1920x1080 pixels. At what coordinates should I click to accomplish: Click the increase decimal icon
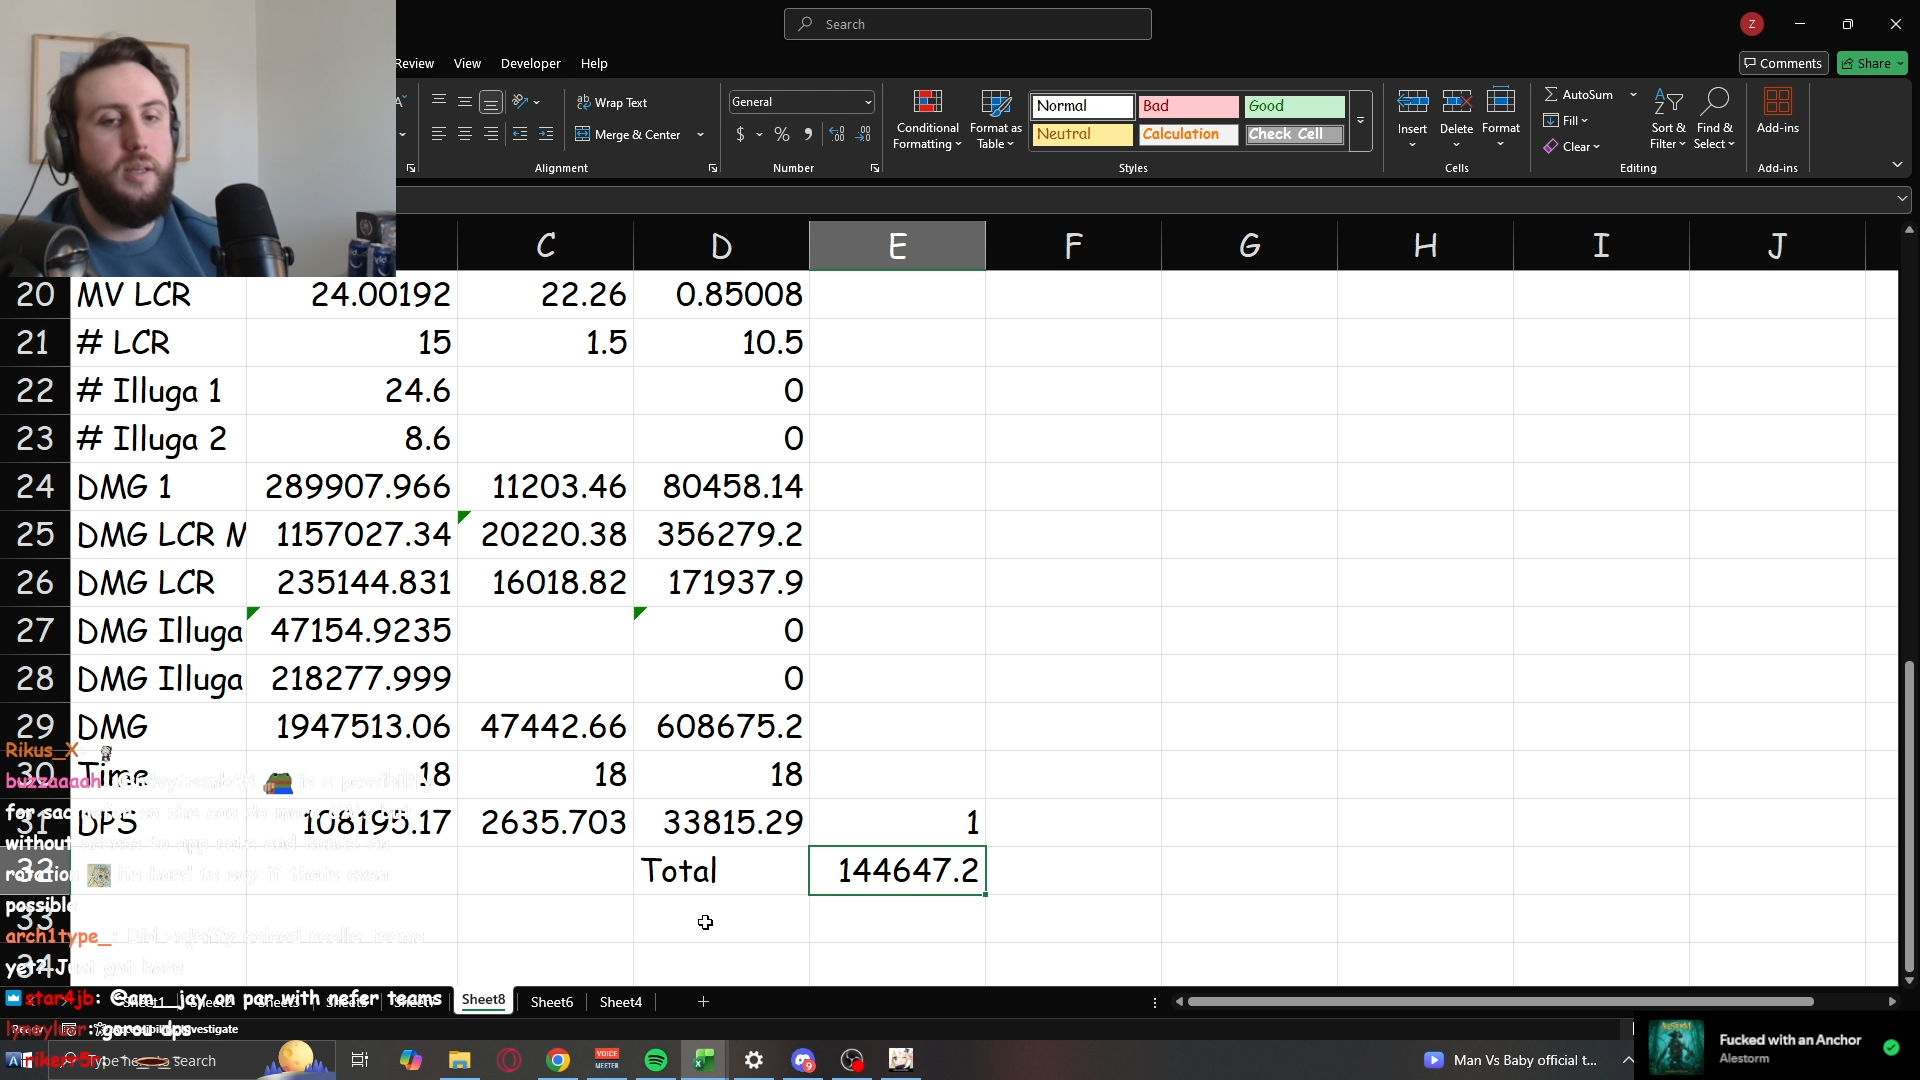837,134
